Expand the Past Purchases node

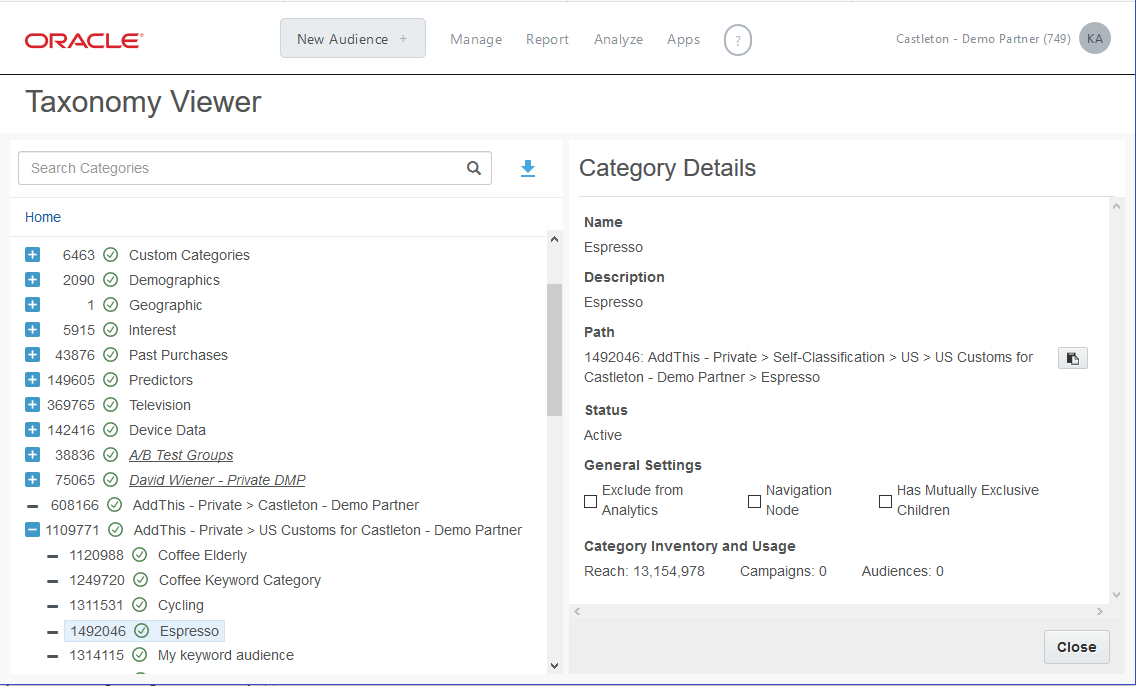[33, 354]
